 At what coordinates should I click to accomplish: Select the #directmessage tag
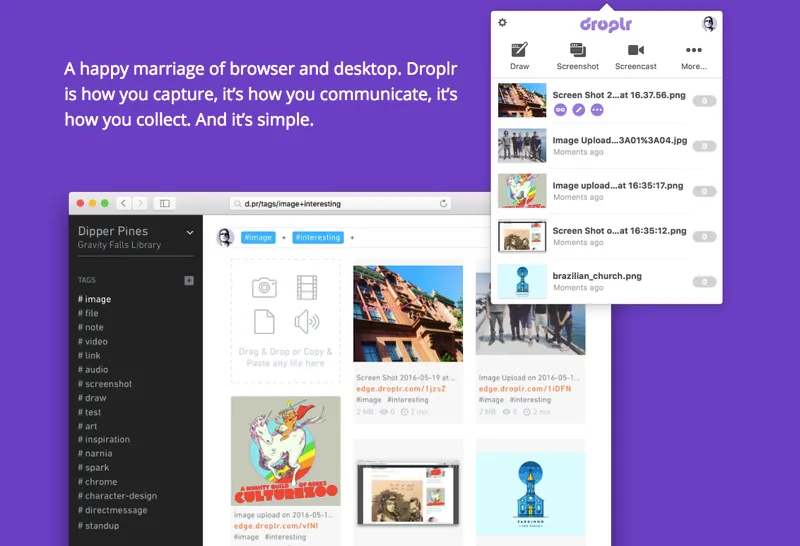pyautogui.click(x=112, y=510)
